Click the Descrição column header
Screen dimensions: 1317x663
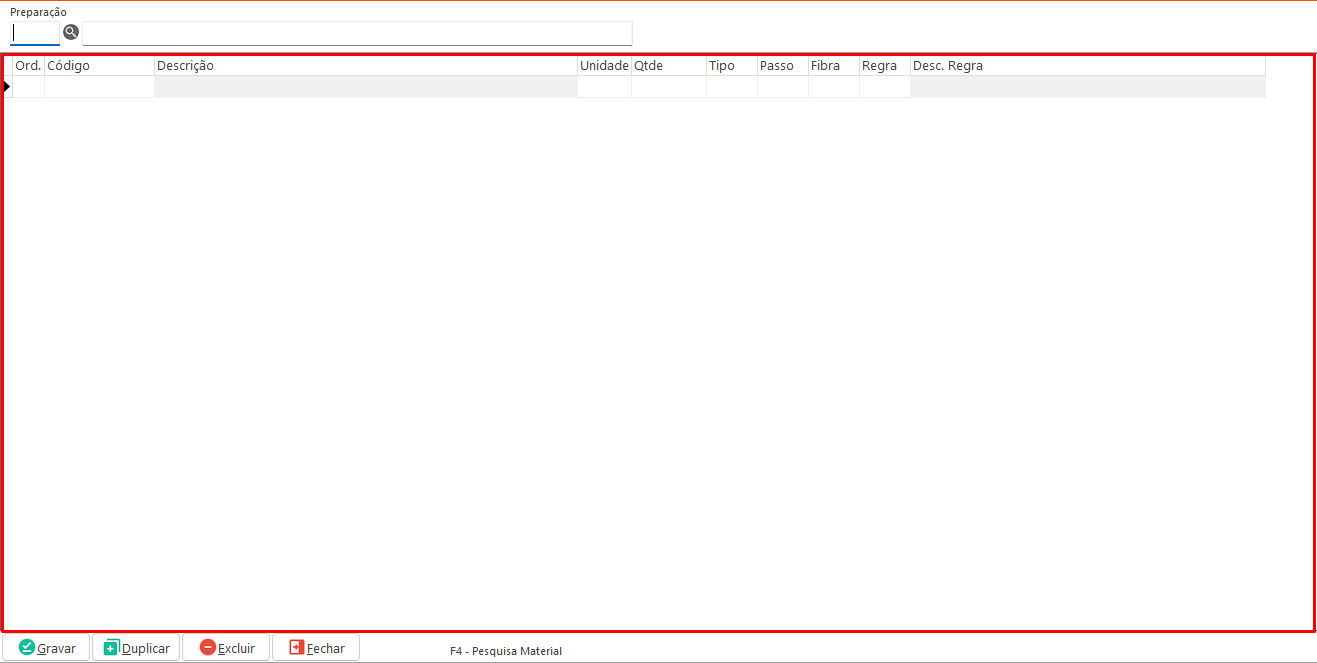point(365,66)
